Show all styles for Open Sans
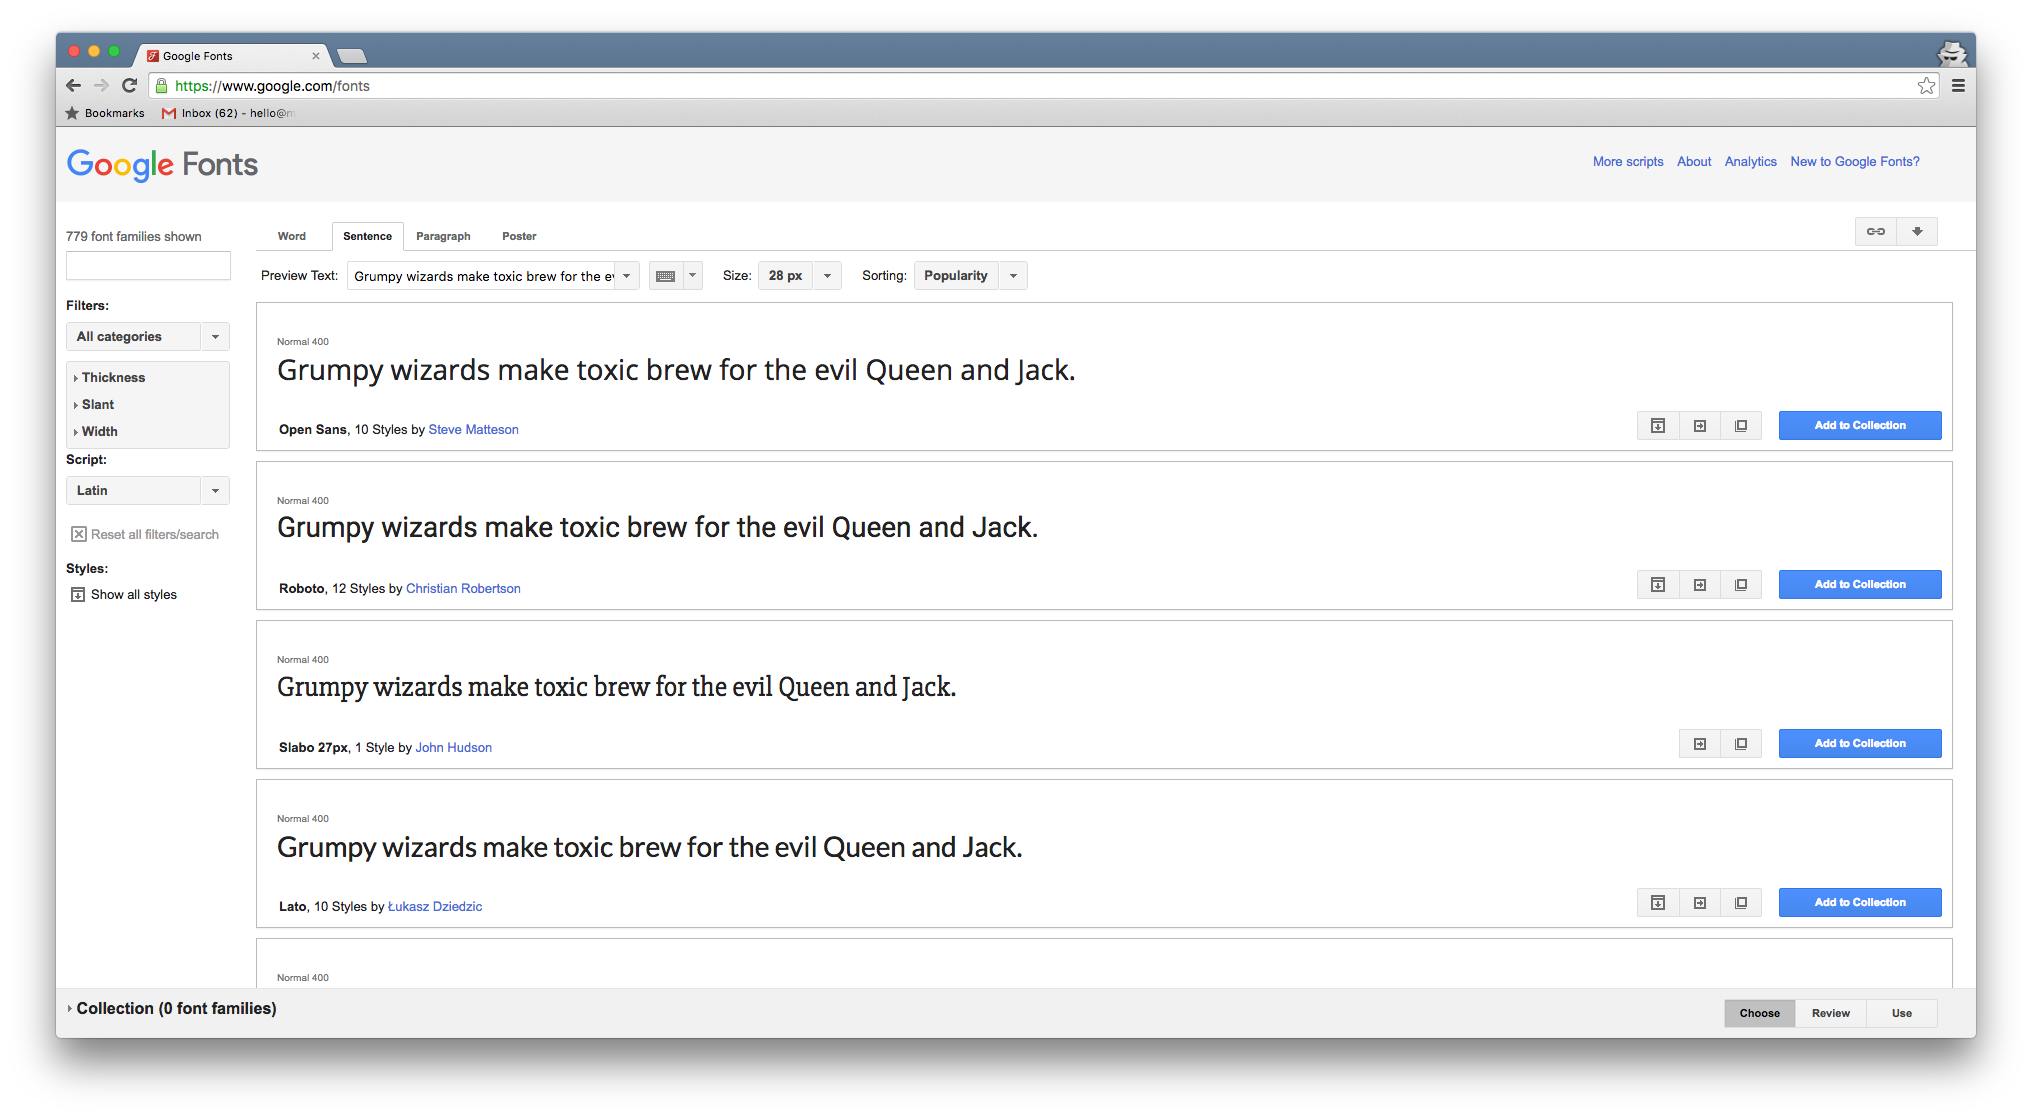Image resolution: width=2032 pixels, height=1118 pixels. pos(1658,426)
